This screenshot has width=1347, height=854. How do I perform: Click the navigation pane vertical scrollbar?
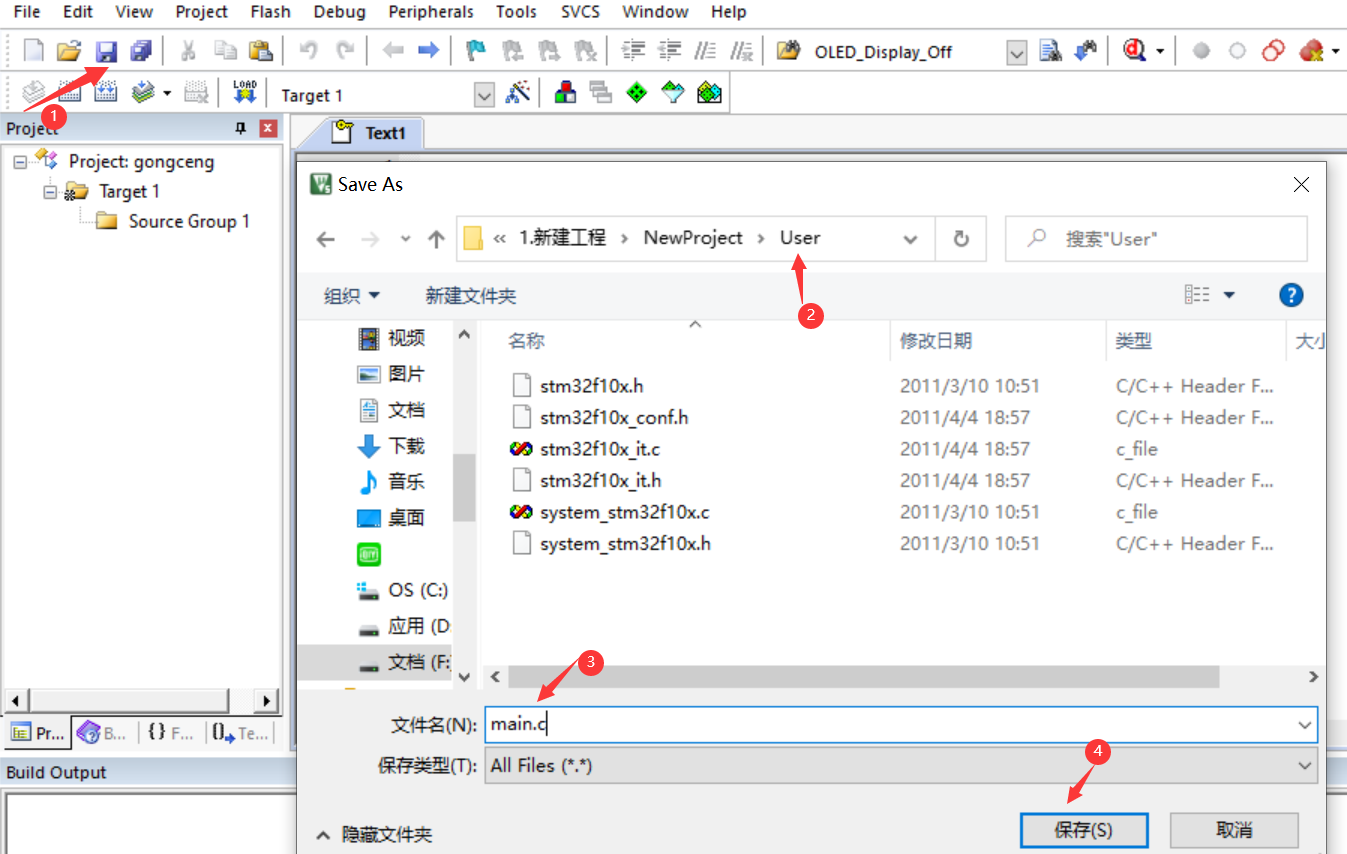[x=463, y=487]
